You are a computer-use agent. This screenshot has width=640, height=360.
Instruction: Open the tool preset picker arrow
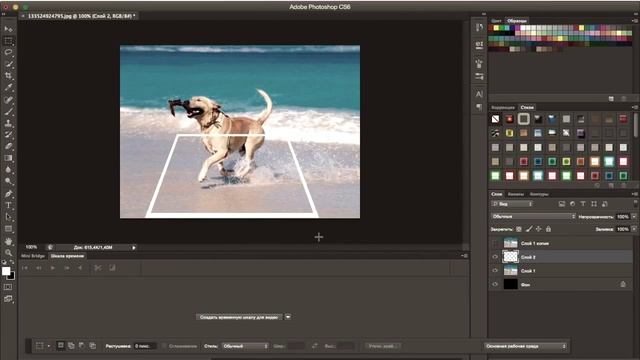coord(49,346)
